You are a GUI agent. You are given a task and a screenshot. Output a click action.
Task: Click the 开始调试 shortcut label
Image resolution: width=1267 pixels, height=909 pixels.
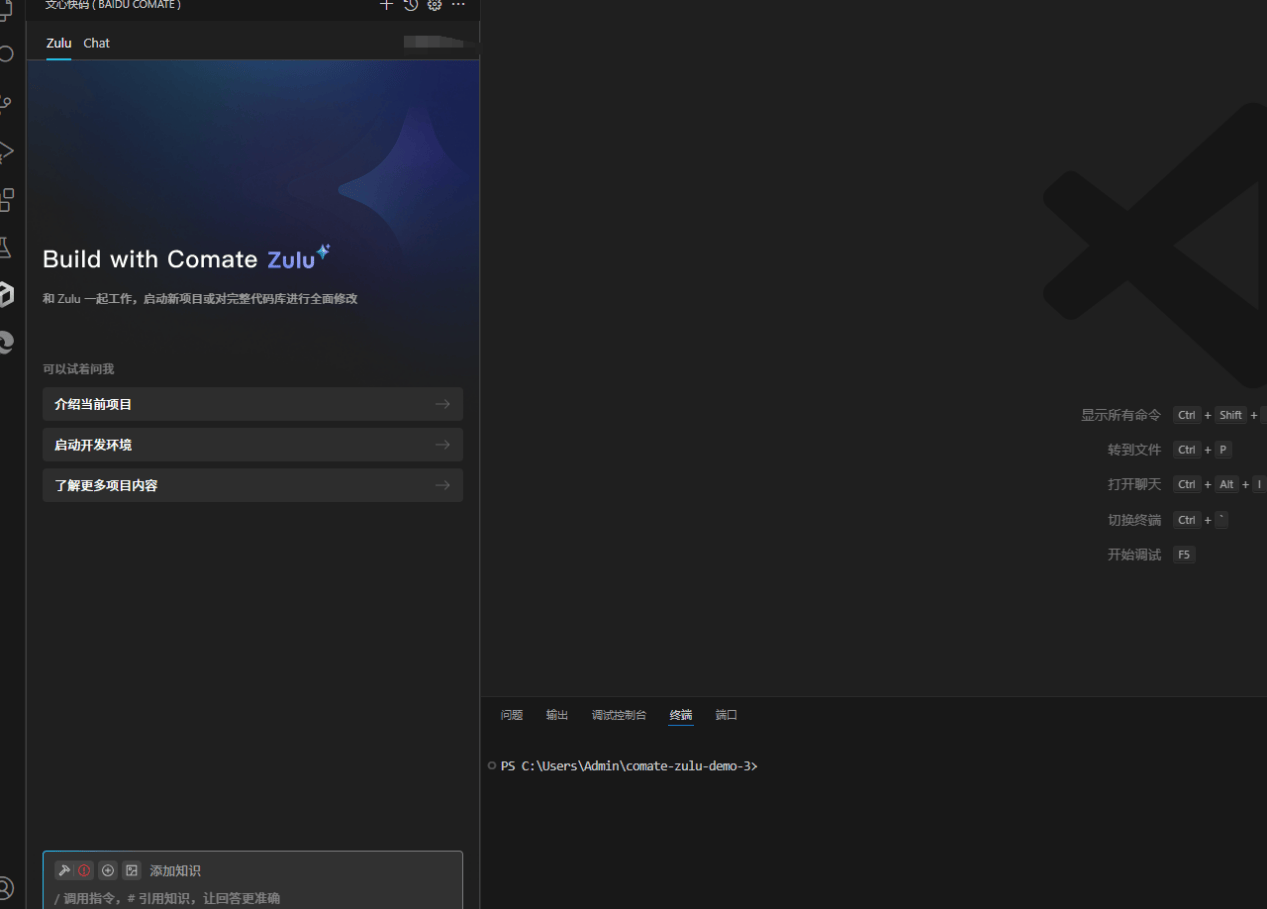click(1134, 555)
